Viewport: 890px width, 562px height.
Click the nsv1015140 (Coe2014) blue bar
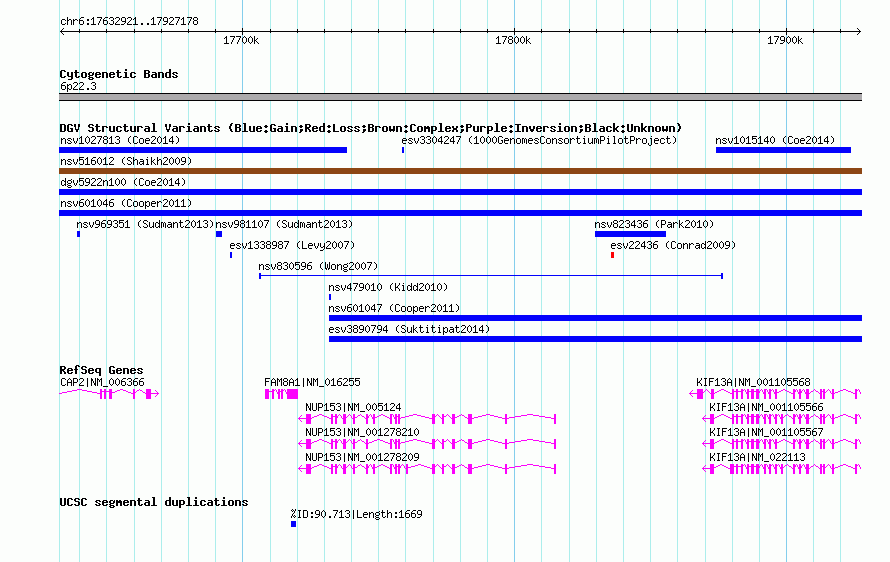pyautogui.click(x=783, y=150)
